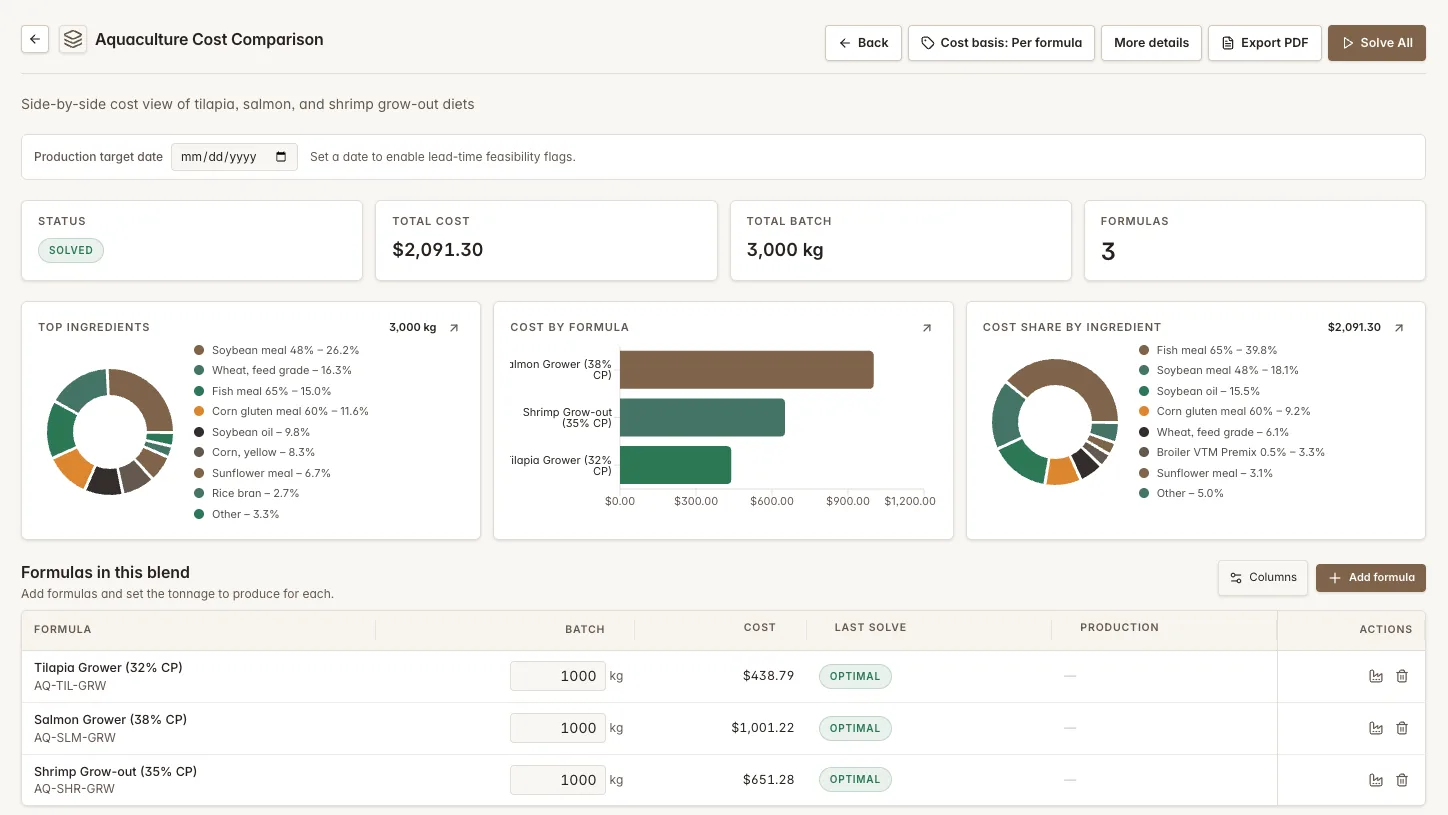Open the chart icon for Tilapia Grower row
The image size is (1448, 815).
[x=1376, y=676]
